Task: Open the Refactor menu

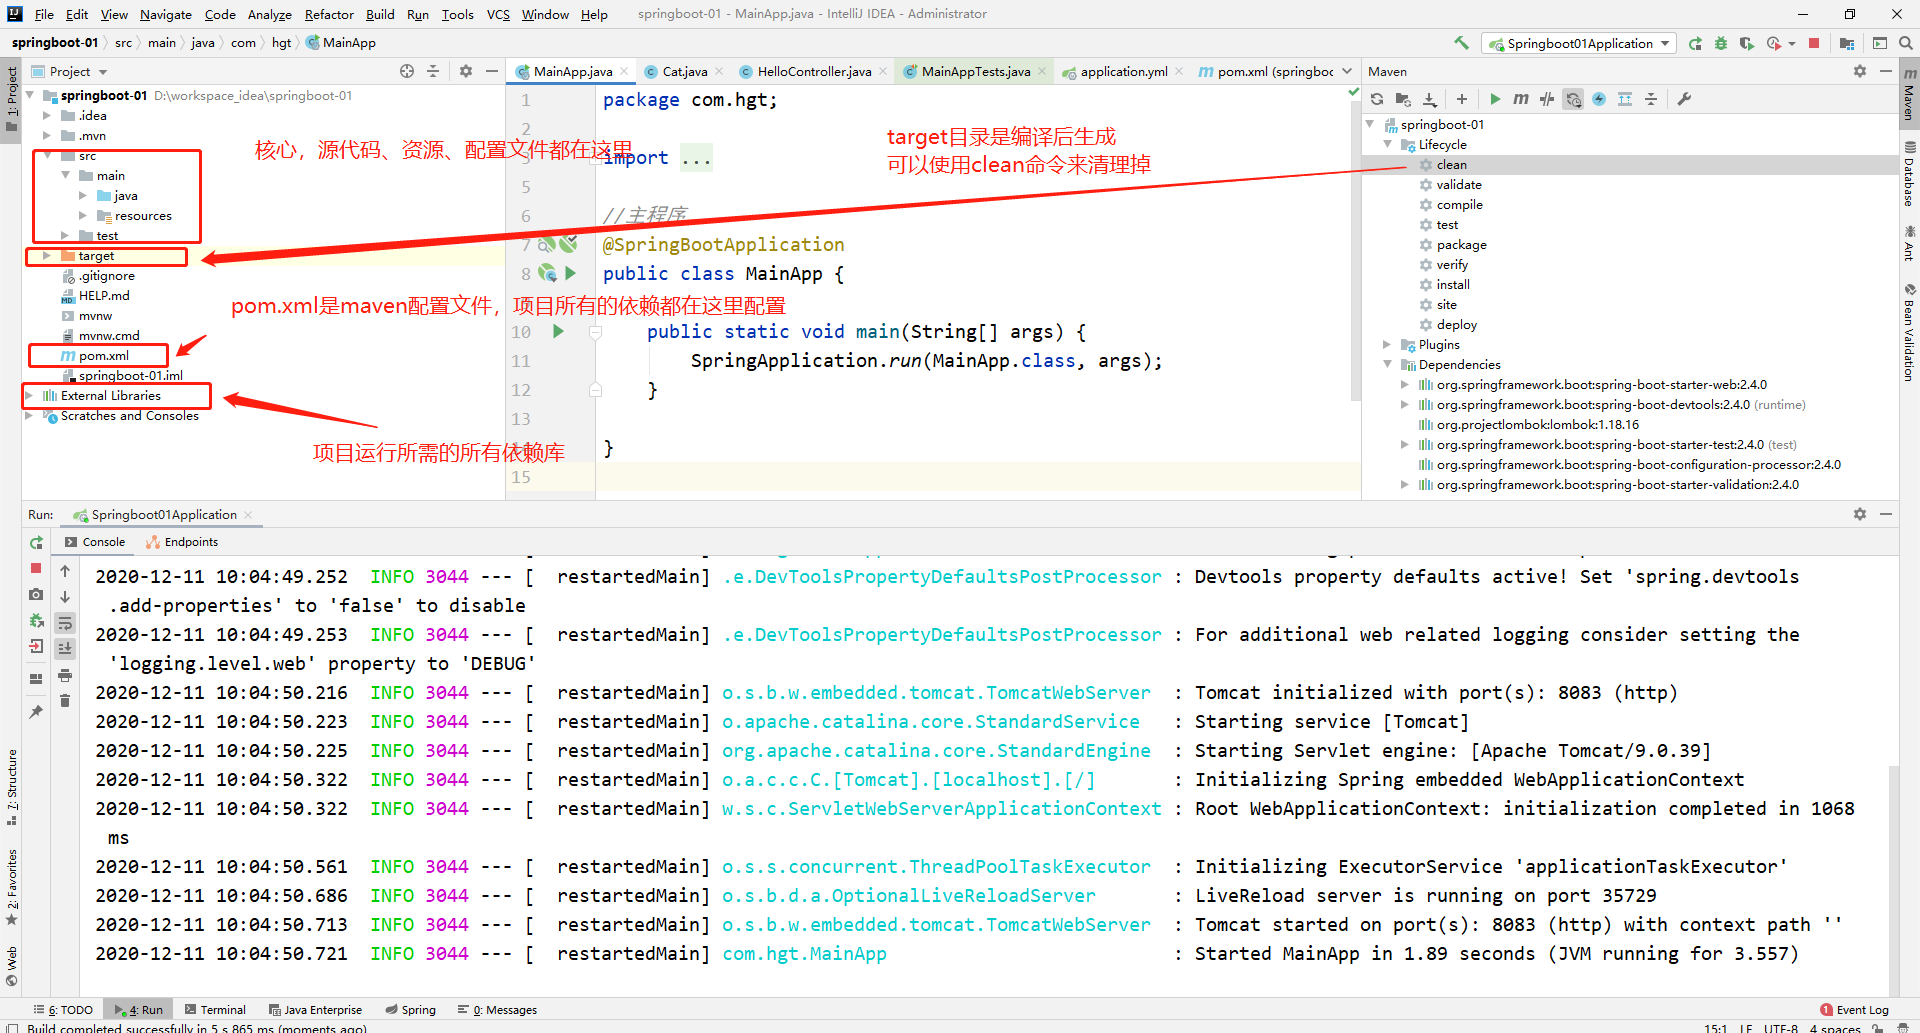Action: click(x=329, y=14)
